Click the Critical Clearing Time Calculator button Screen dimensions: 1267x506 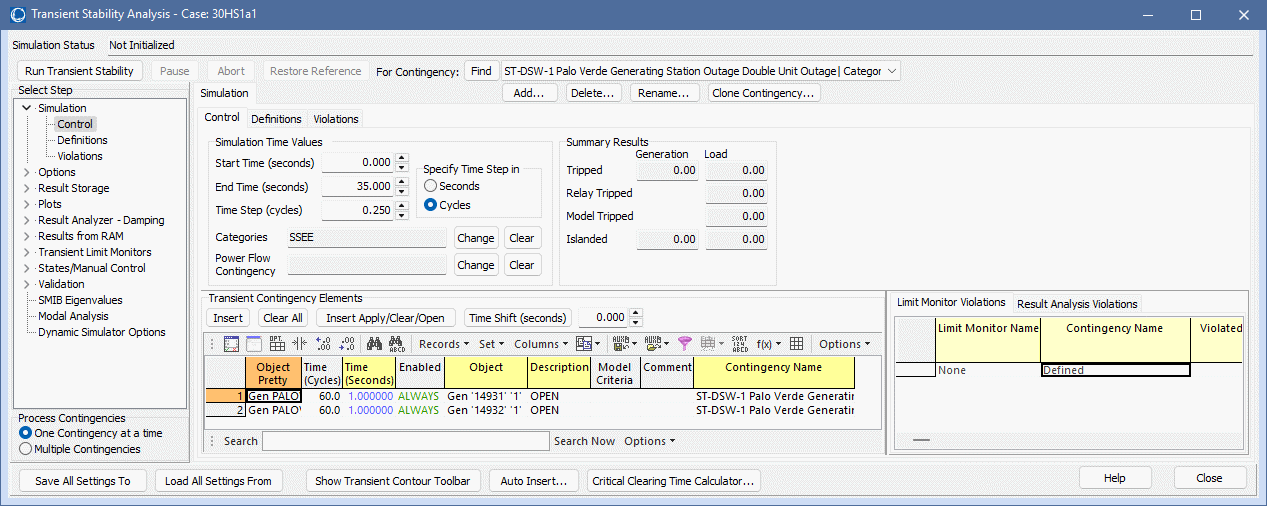673,481
